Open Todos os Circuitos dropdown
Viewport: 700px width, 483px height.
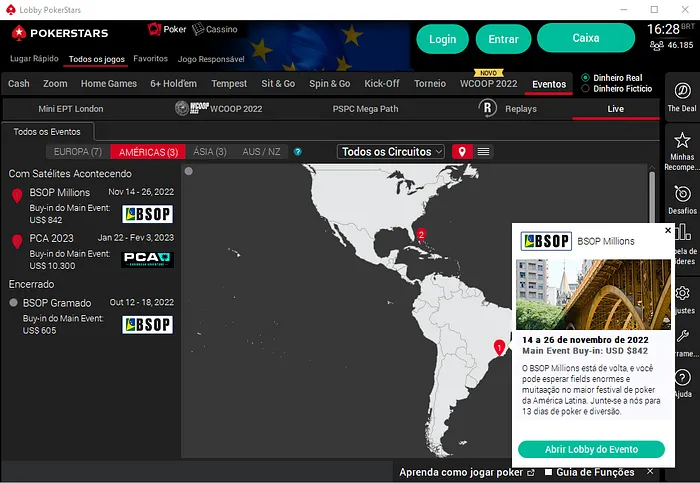click(x=391, y=152)
